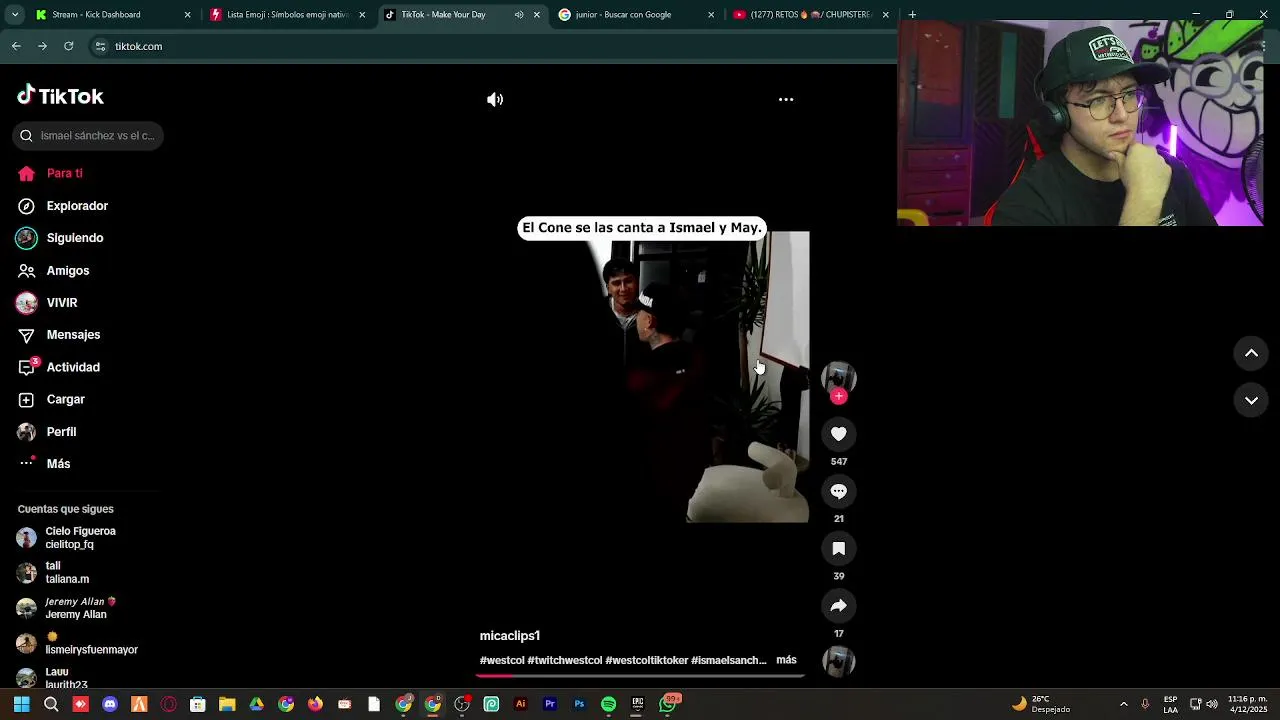
Task: Expand the caption with 'más'
Action: [786, 660]
